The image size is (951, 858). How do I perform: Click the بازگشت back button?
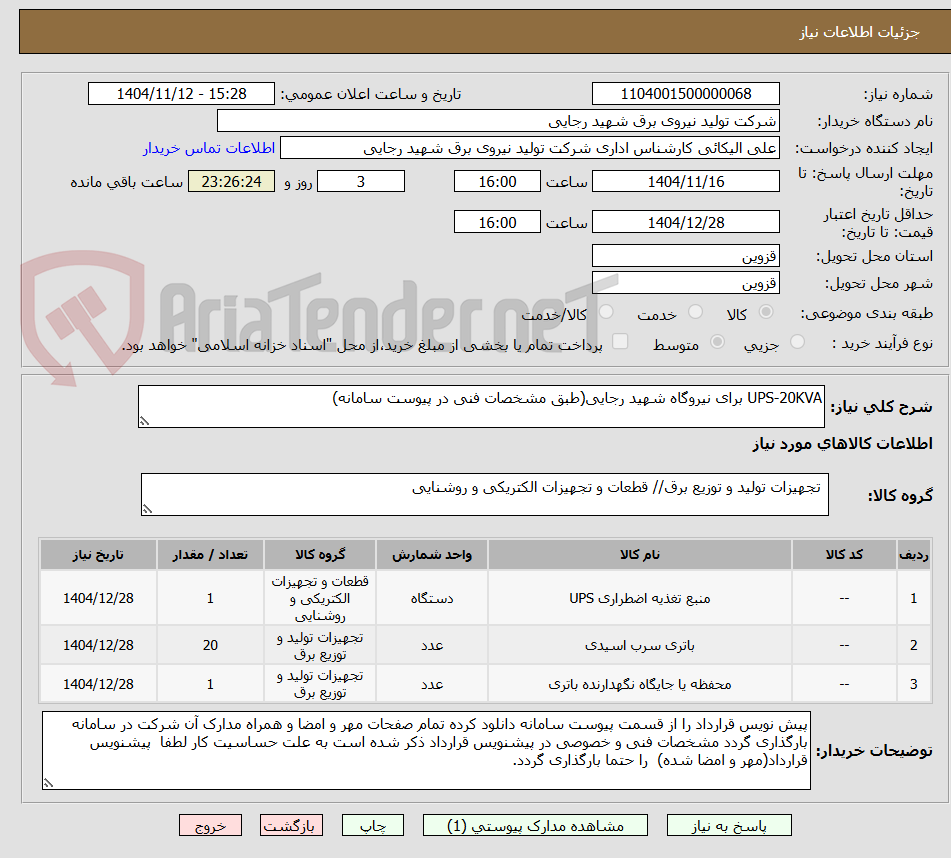[x=291, y=826]
